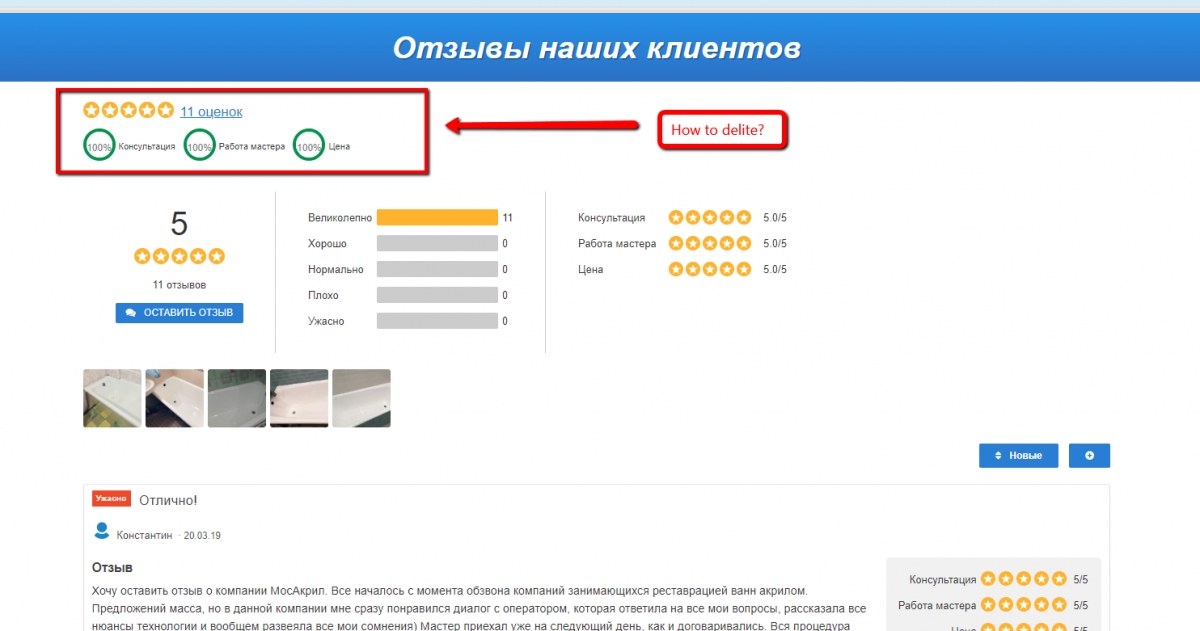Click the ОСТАВИТЬ ОТЗЫВ button

(x=179, y=313)
